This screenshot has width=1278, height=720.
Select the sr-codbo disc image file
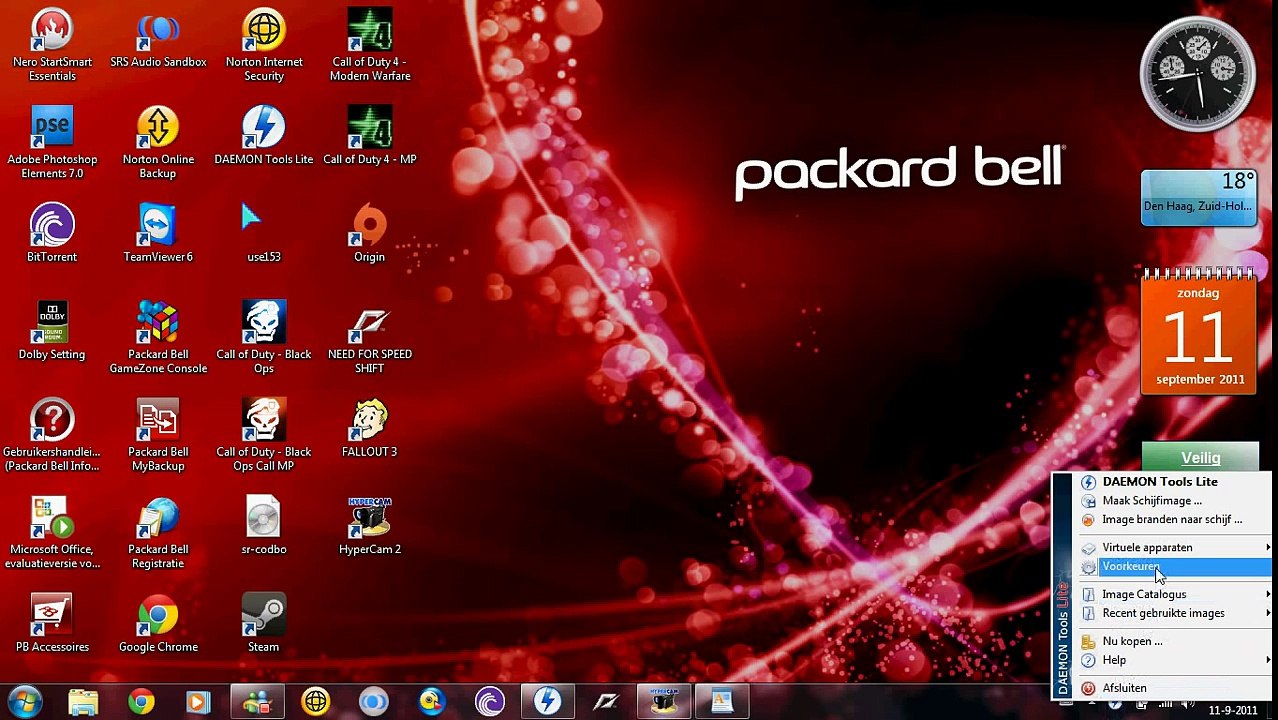(264, 526)
